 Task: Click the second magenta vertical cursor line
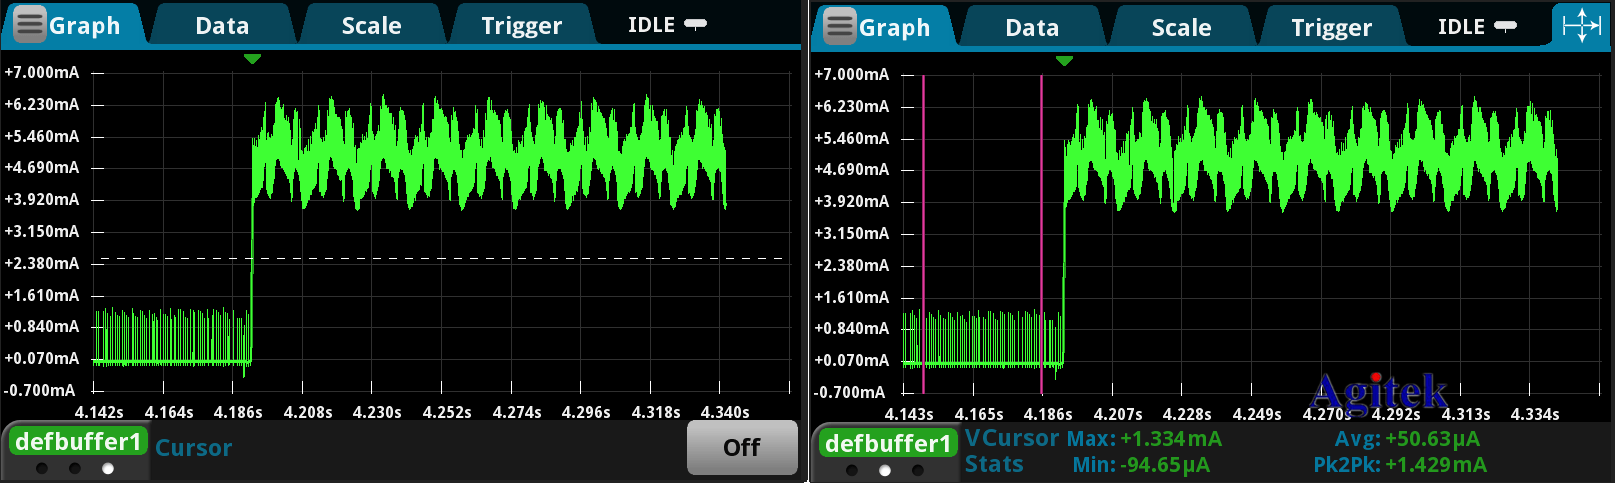click(x=1041, y=230)
